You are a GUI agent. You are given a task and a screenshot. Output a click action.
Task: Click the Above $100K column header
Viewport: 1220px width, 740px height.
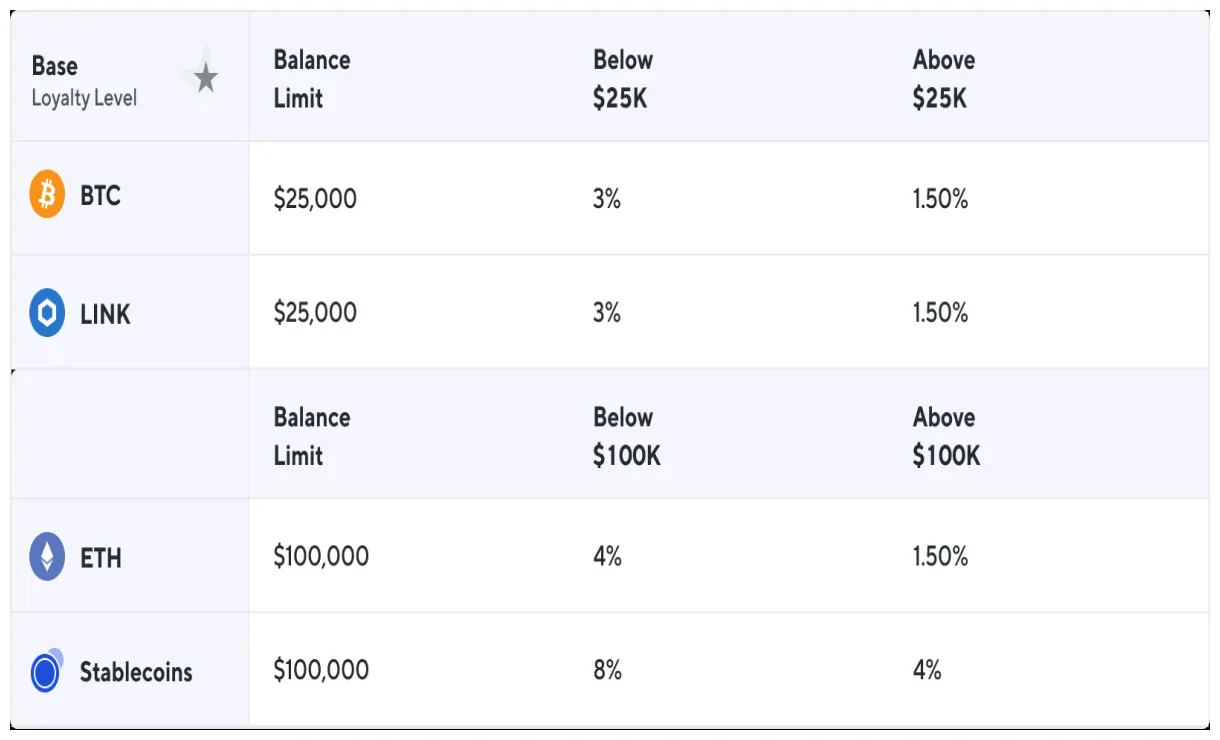point(946,437)
